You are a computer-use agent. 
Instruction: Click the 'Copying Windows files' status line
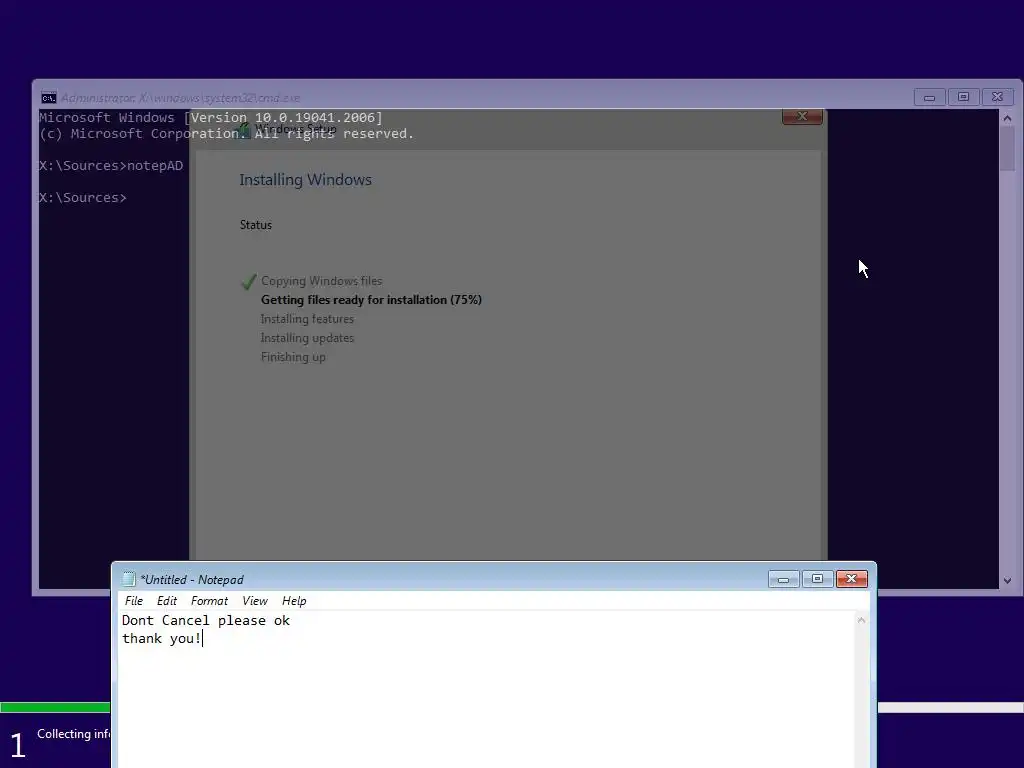click(x=321, y=281)
